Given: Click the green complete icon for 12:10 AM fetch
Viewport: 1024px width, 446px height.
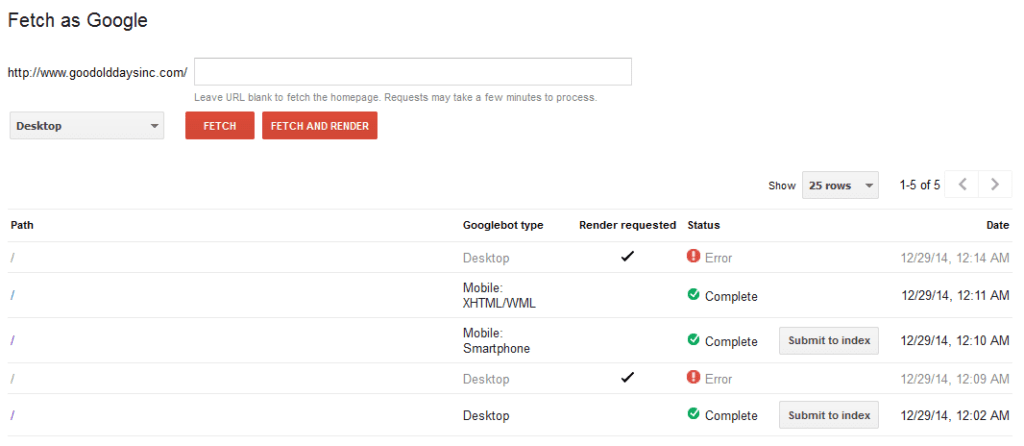Looking at the screenshot, I should 694,340.
